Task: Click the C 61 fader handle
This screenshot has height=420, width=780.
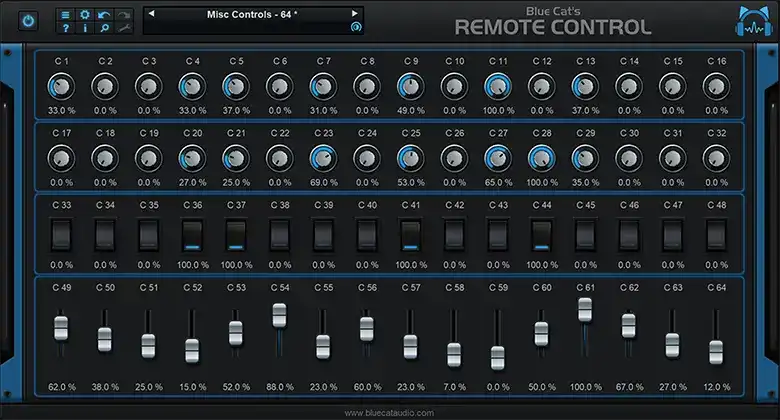Action: pyautogui.click(x=585, y=310)
